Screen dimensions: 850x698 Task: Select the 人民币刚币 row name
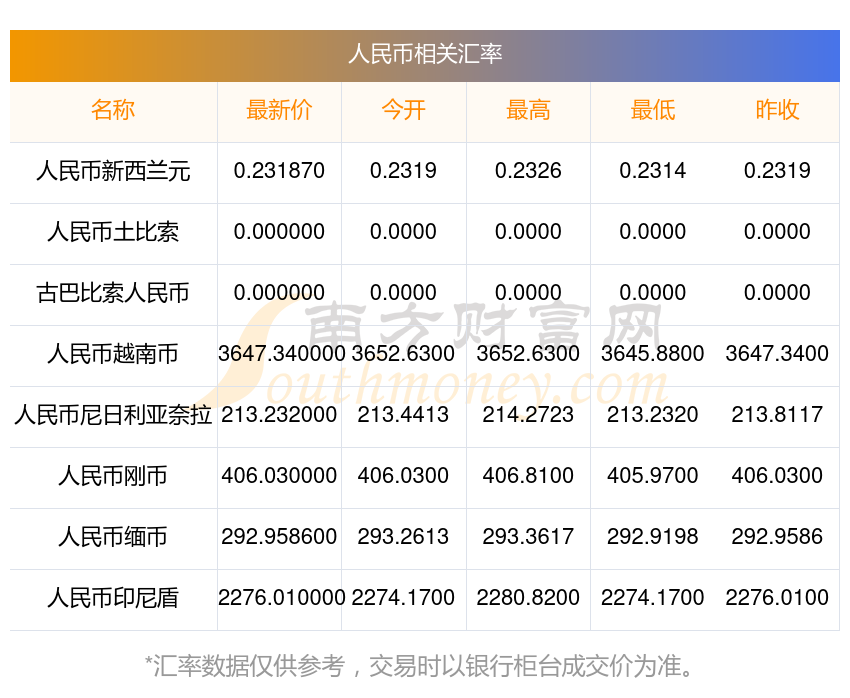[x=113, y=476]
